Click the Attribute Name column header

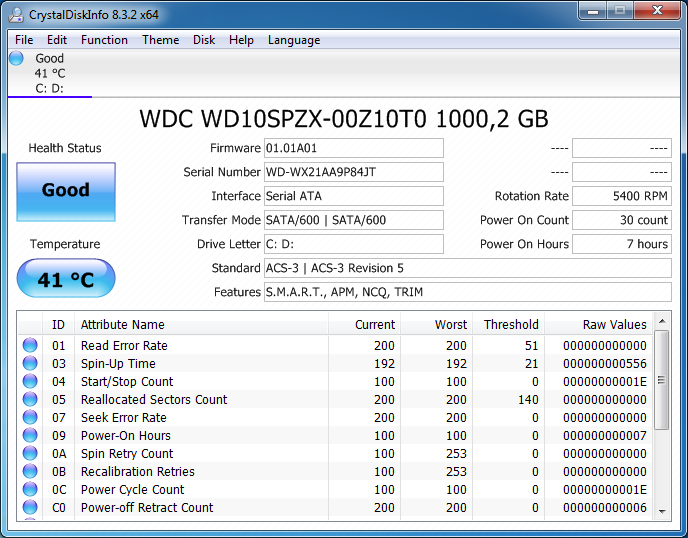point(201,324)
